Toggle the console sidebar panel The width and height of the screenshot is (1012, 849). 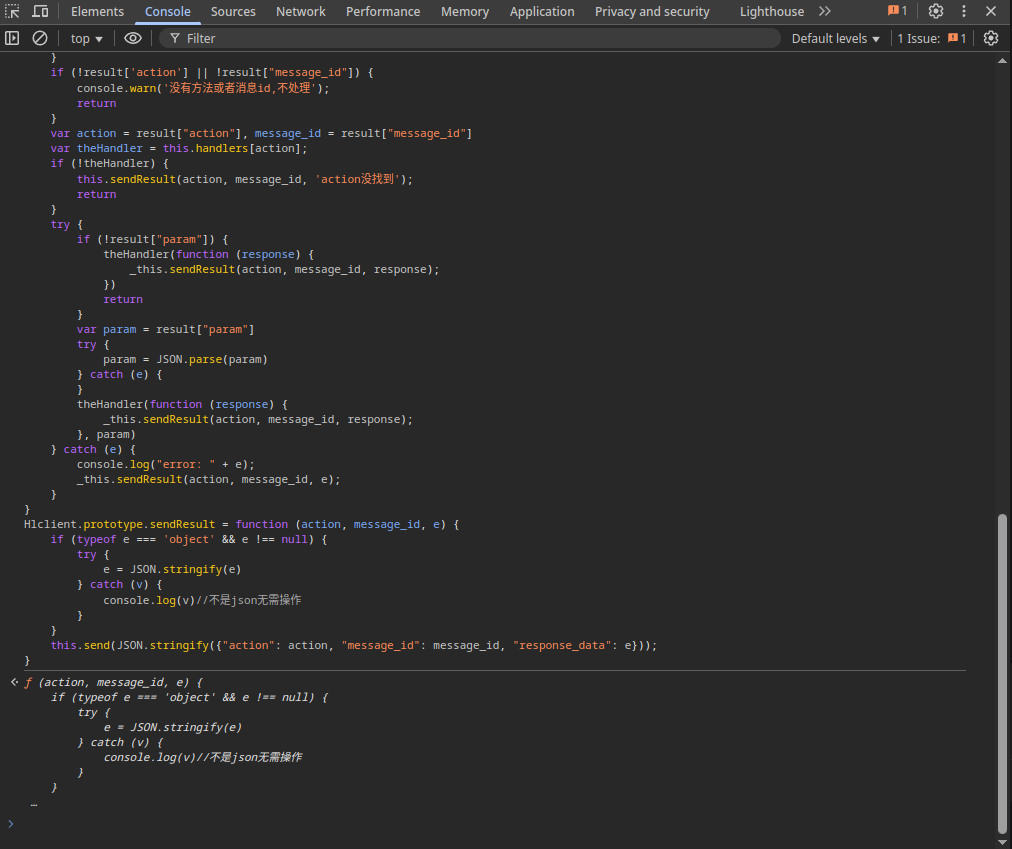[x=13, y=38]
